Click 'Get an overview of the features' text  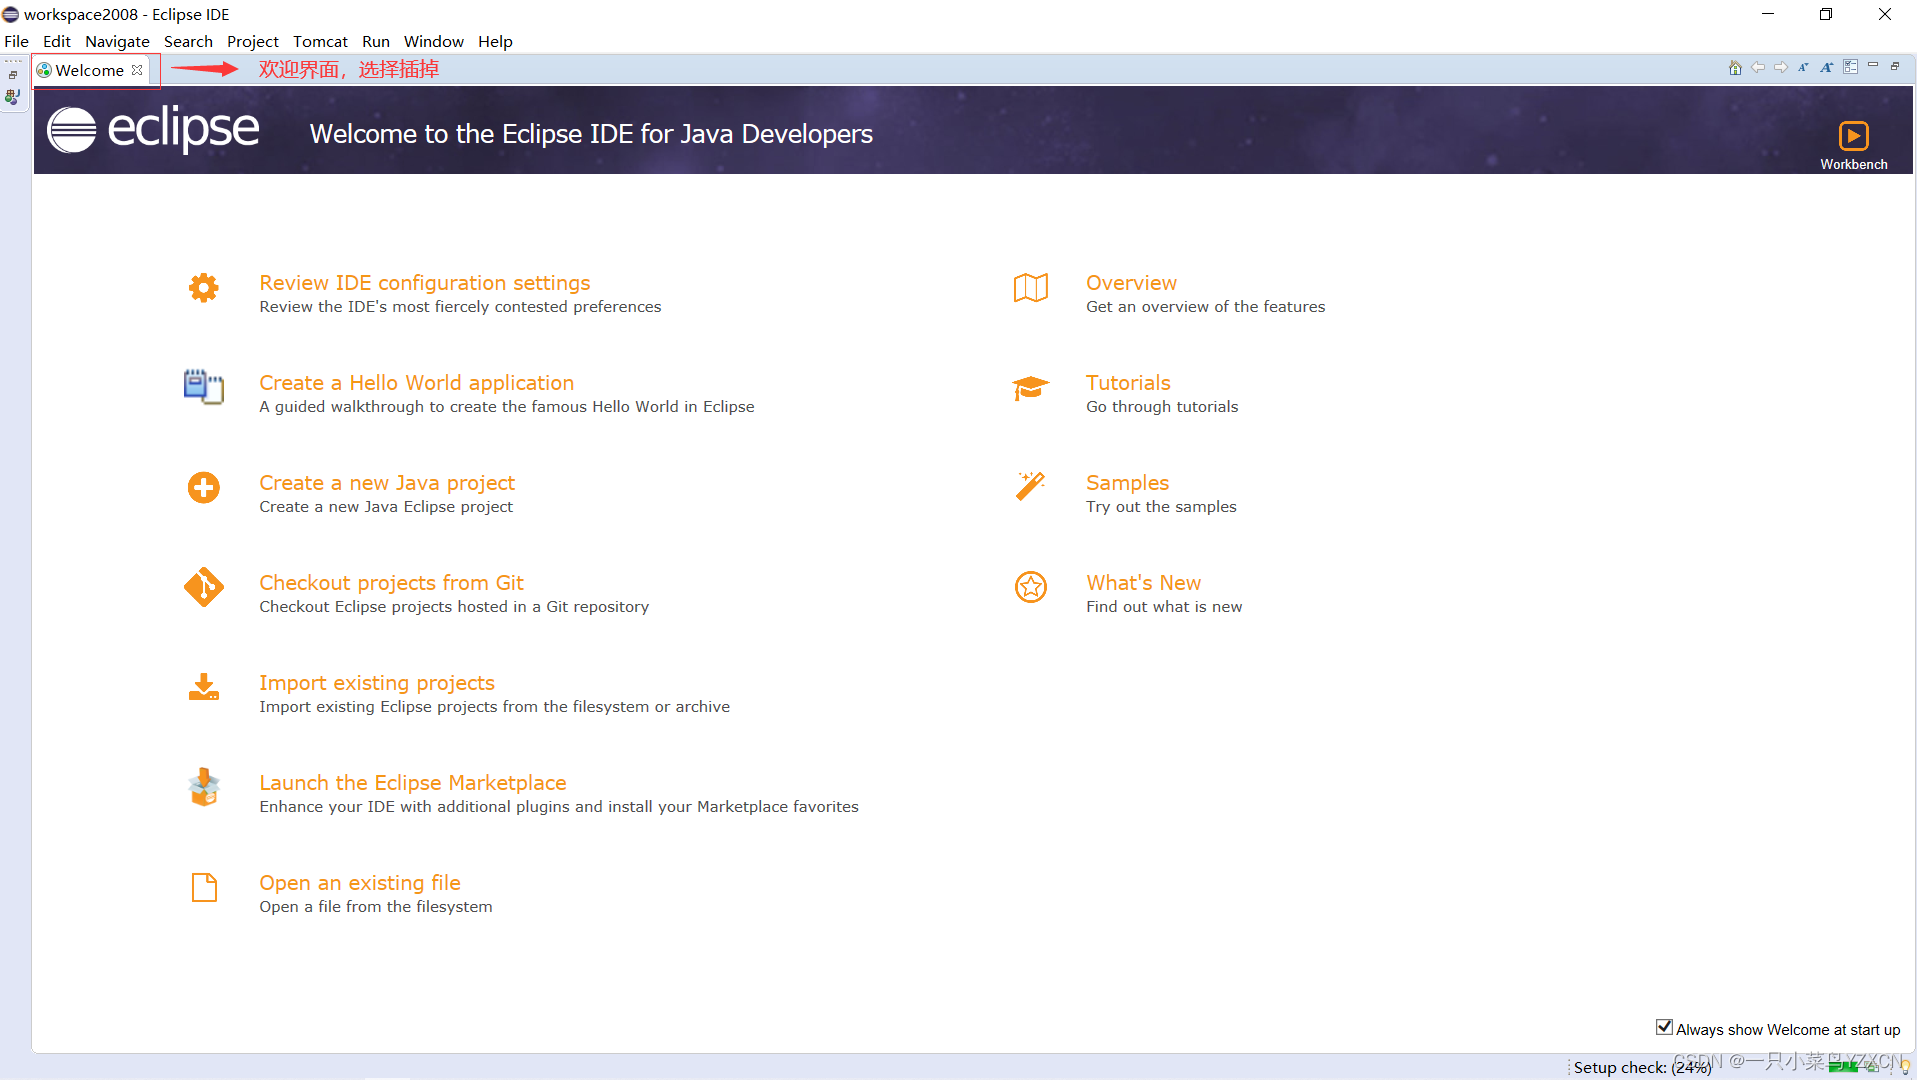coord(1205,307)
